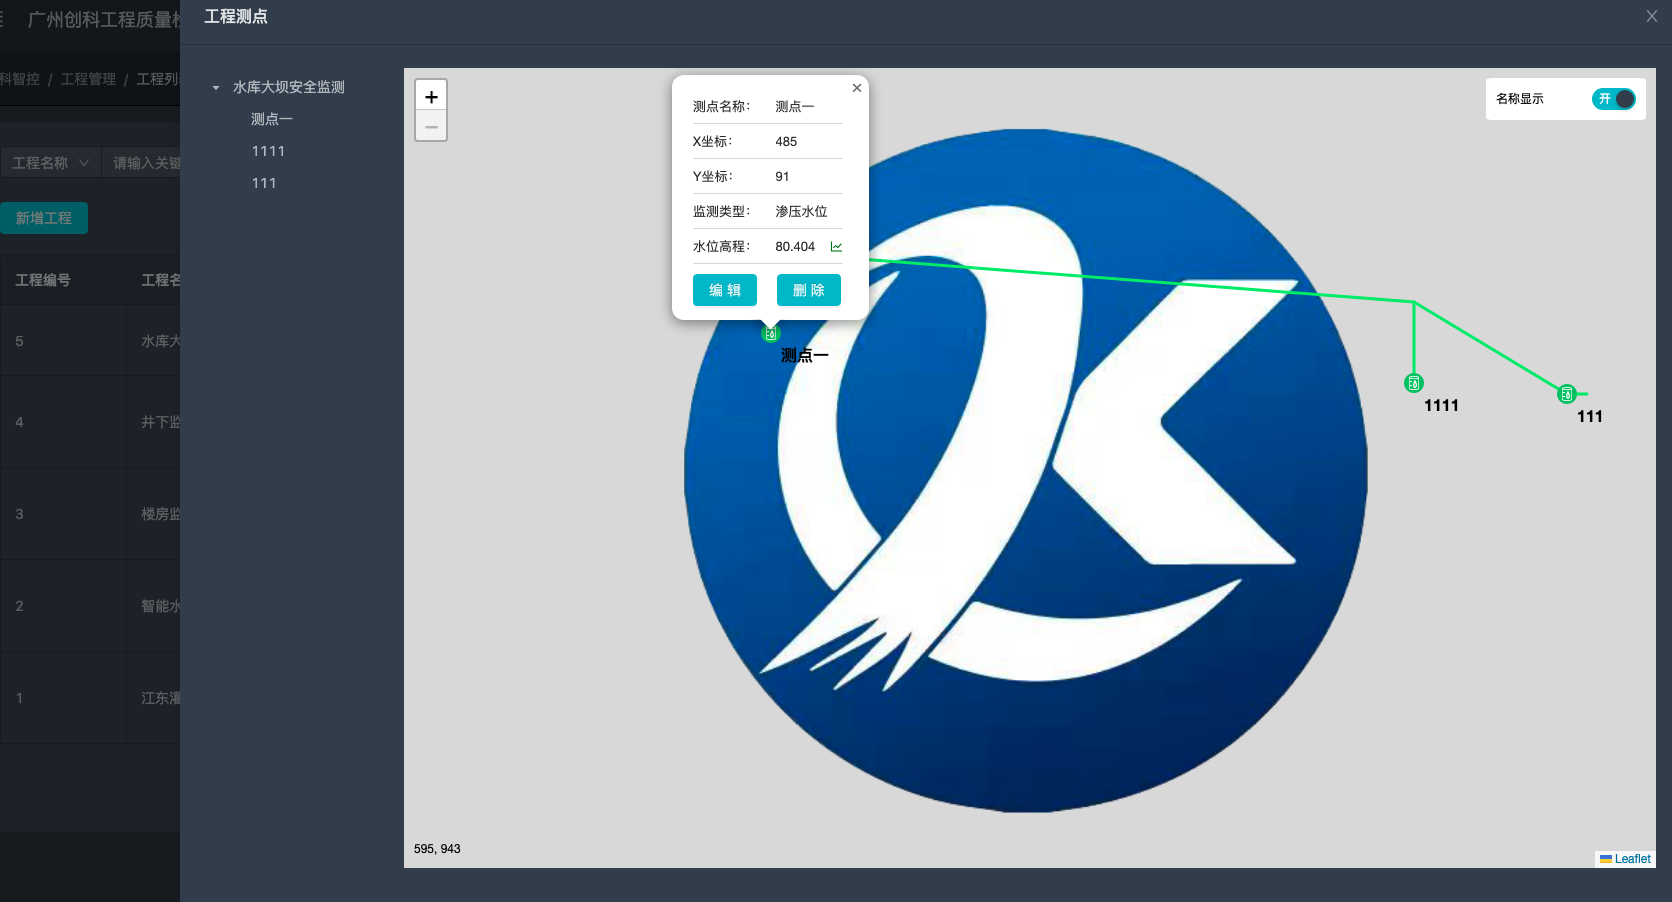This screenshot has width=1672, height=902.
Task: Close the measurement point popup
Action: pyautogui.click(x=857, y=88)
